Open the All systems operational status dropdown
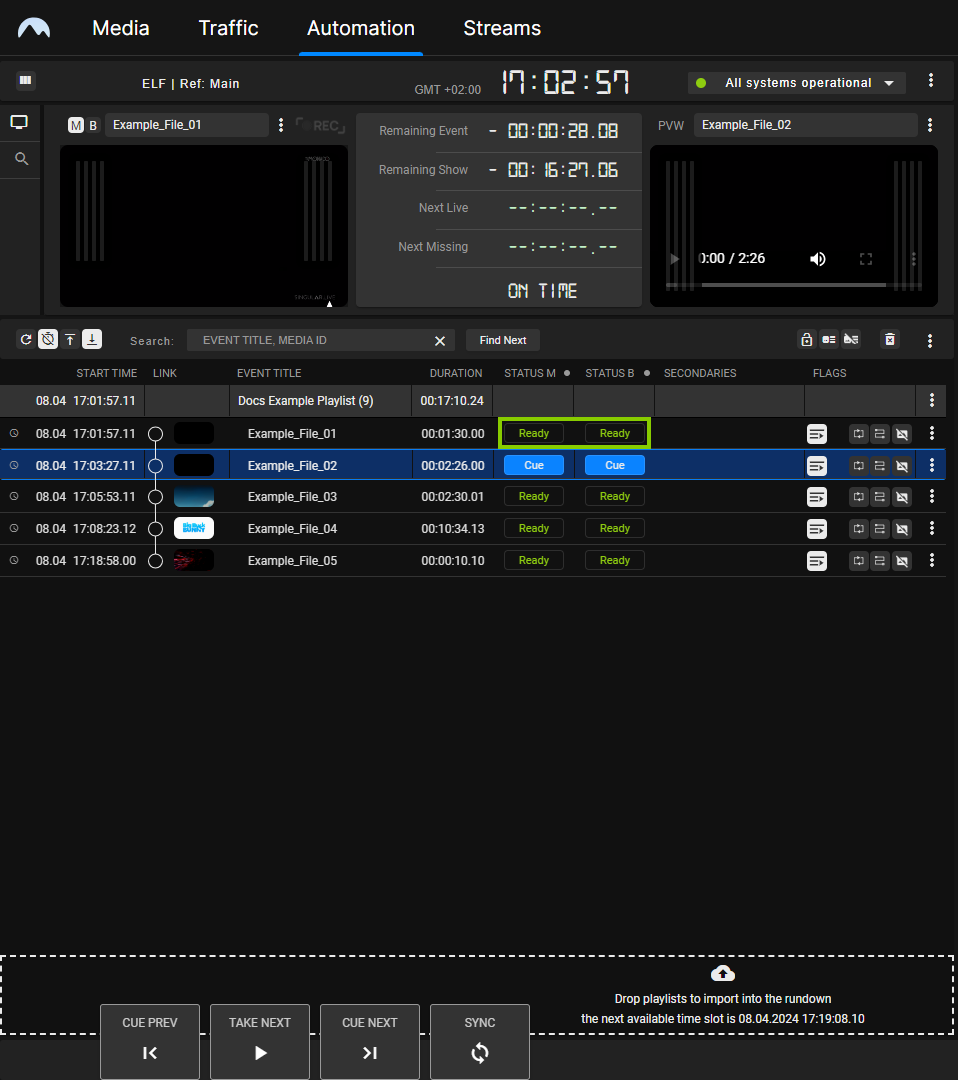Screen dimensions: 958x1080 [795, 83]
